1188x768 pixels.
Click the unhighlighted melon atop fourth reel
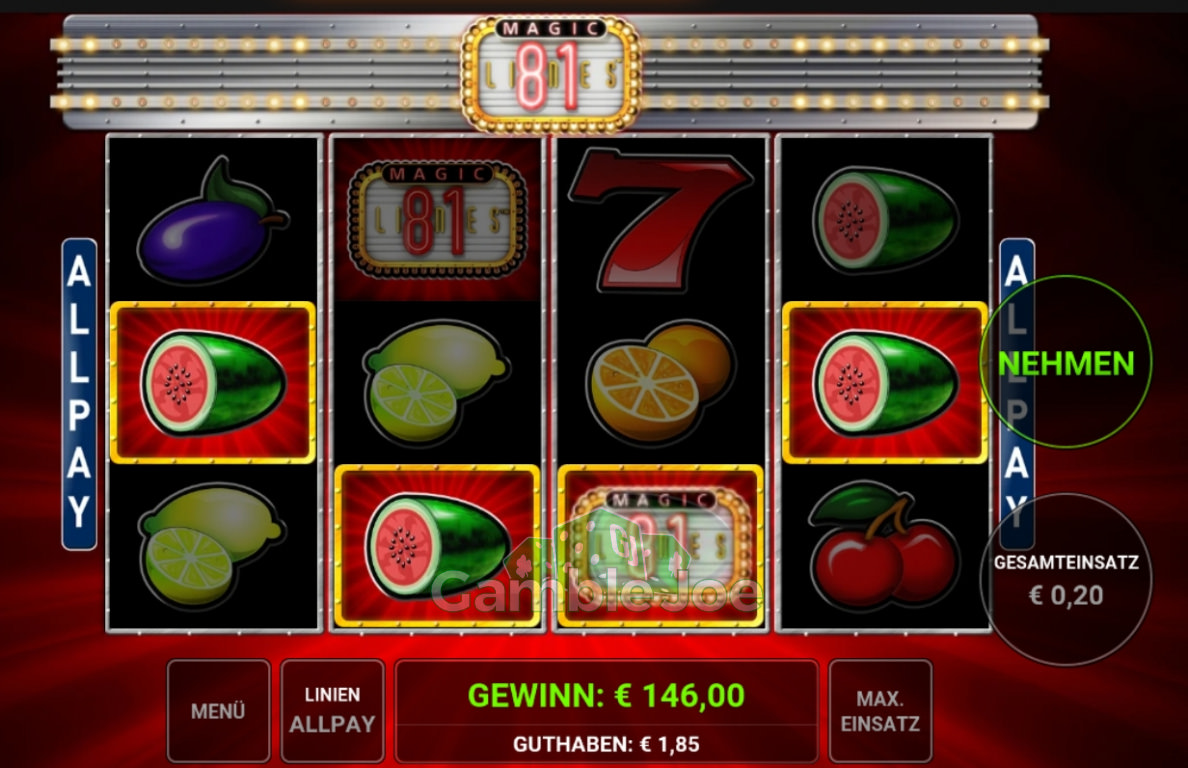pos(884,220)
